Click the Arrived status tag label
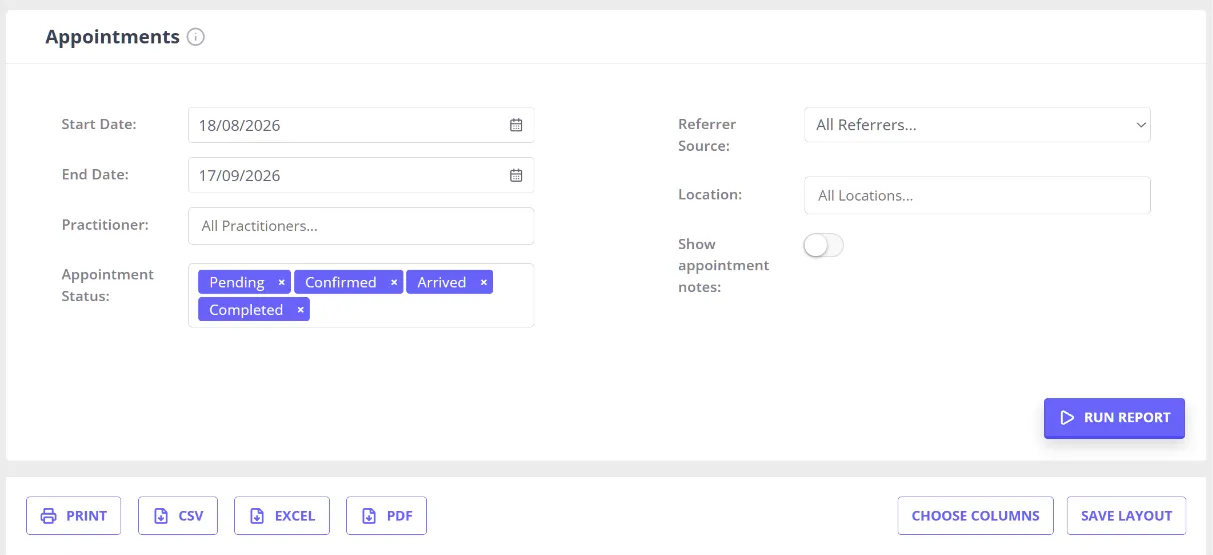Viewport: 1213px width, 555px height. click(x=442, y=283)
